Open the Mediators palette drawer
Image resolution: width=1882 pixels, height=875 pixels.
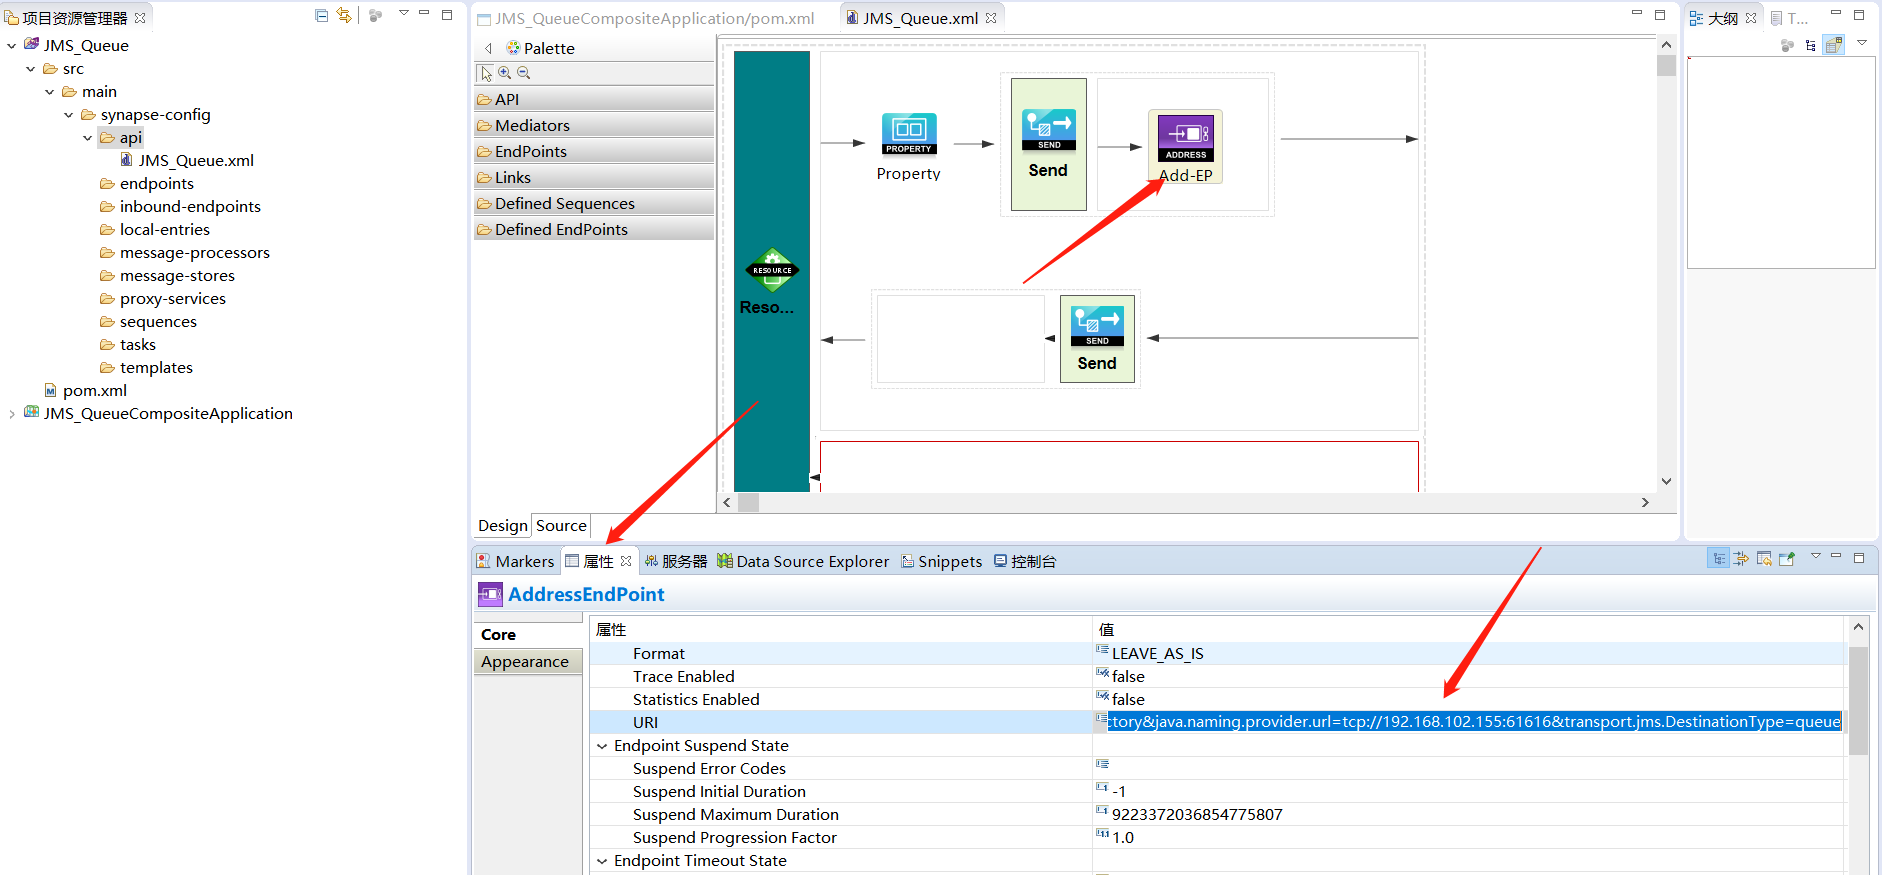(x=594, y=125)
